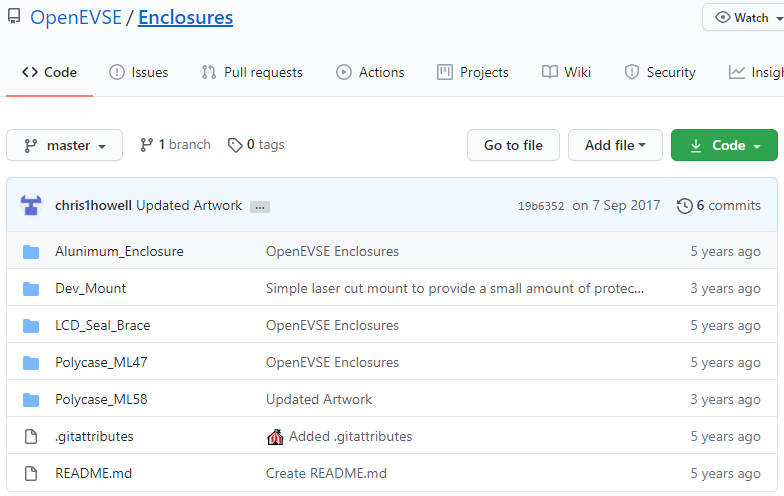784x496 pixels.
Task: Click the download arrow icon on Code button
Action: tap(696, 146)
